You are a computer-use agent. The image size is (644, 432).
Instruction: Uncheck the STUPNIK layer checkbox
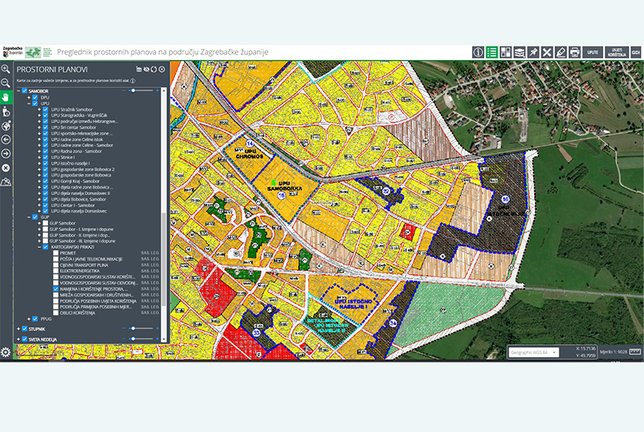pos(24,327)
